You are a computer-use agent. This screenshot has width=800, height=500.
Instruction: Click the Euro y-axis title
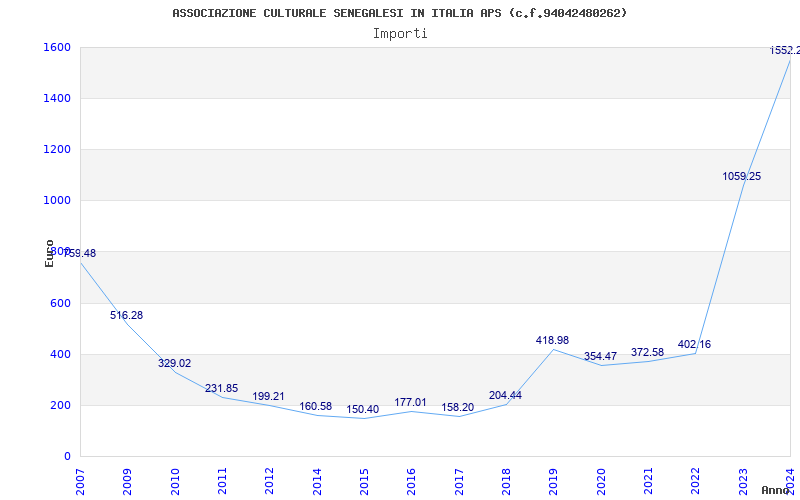point(49,254)
